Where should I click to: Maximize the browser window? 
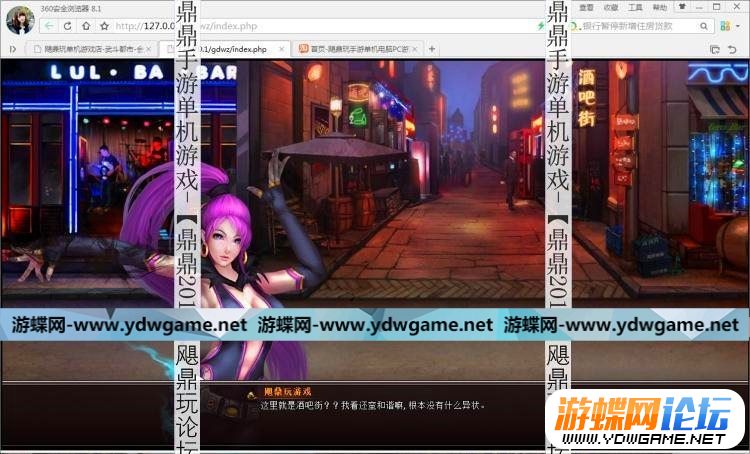717,7
